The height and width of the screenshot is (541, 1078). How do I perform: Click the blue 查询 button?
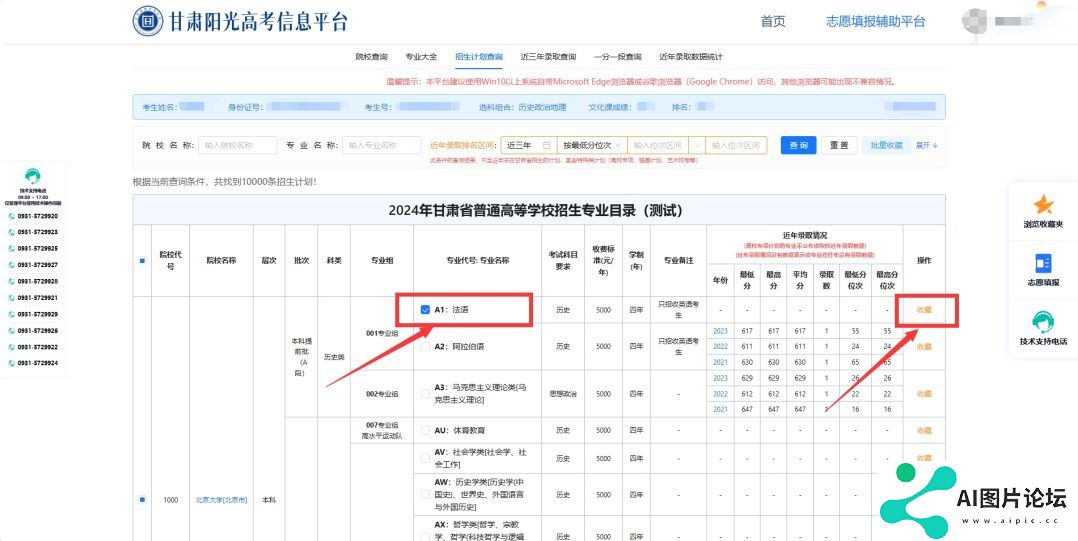point(798,145)
